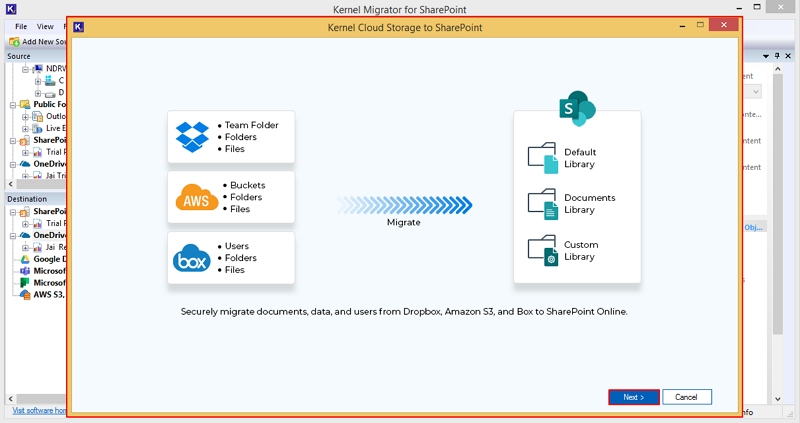Click the right panel vertical scrollbar thumb
Screen dimensions: 800x423
(778, 204)
